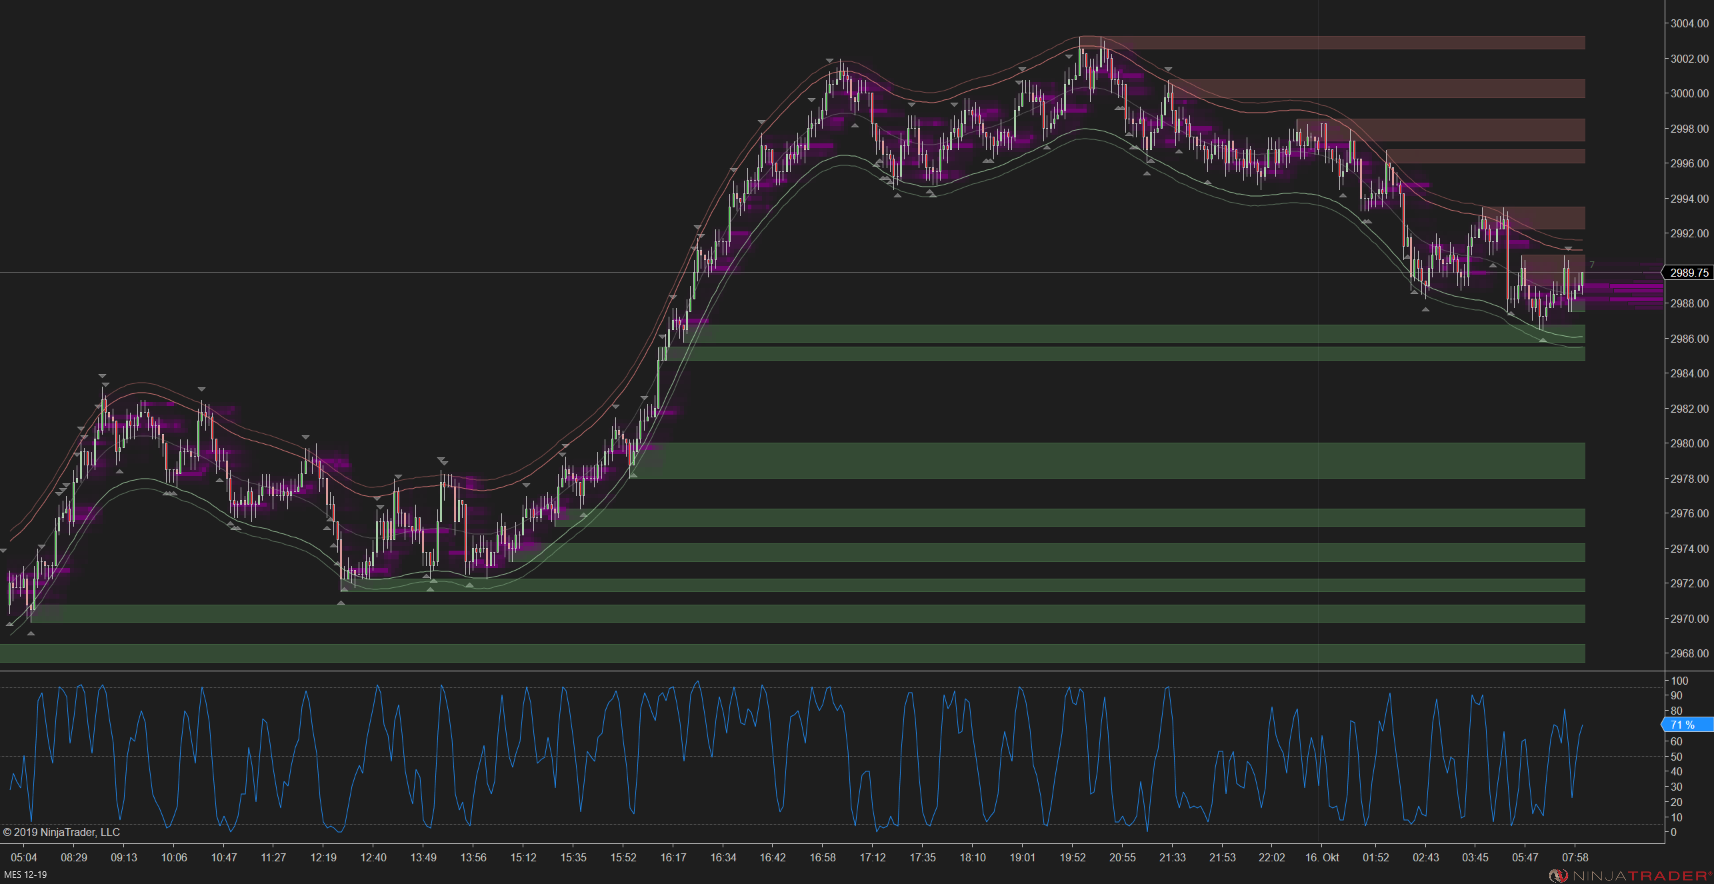Click the 17:35 time axis label
The image size is (1714, 884).
click(923, 857)
